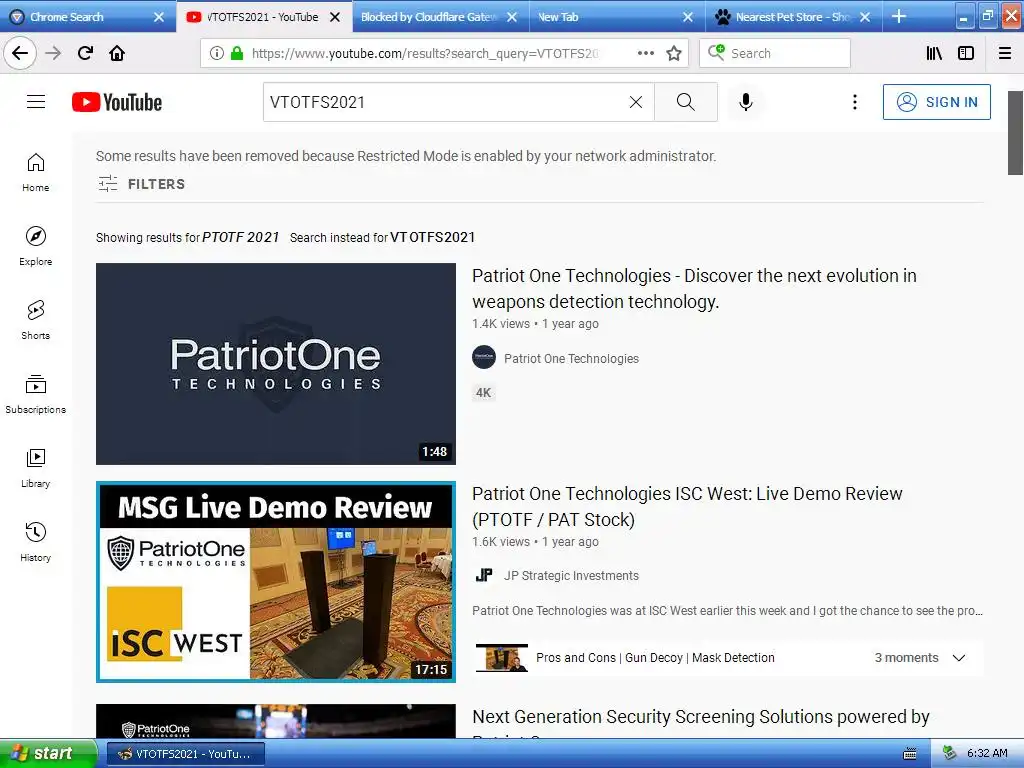1024x768 pixels.
Task: Submit search with magnifier button
Action: click(686, 102)
